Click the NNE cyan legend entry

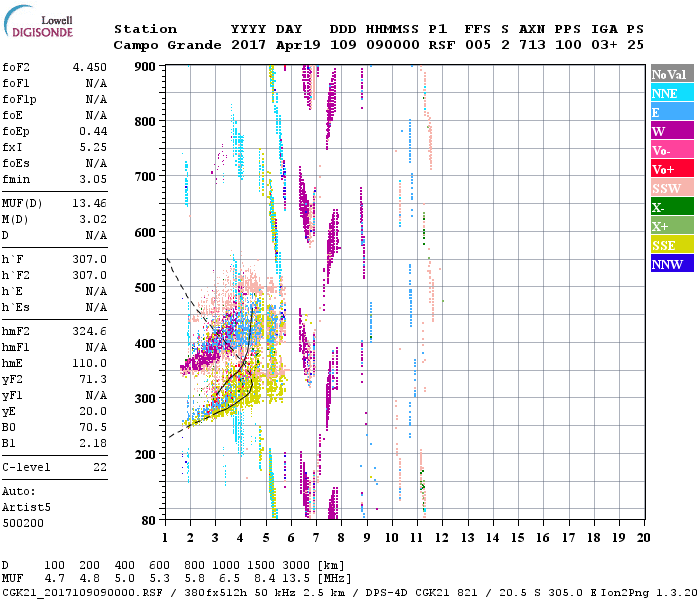point(672,93)
